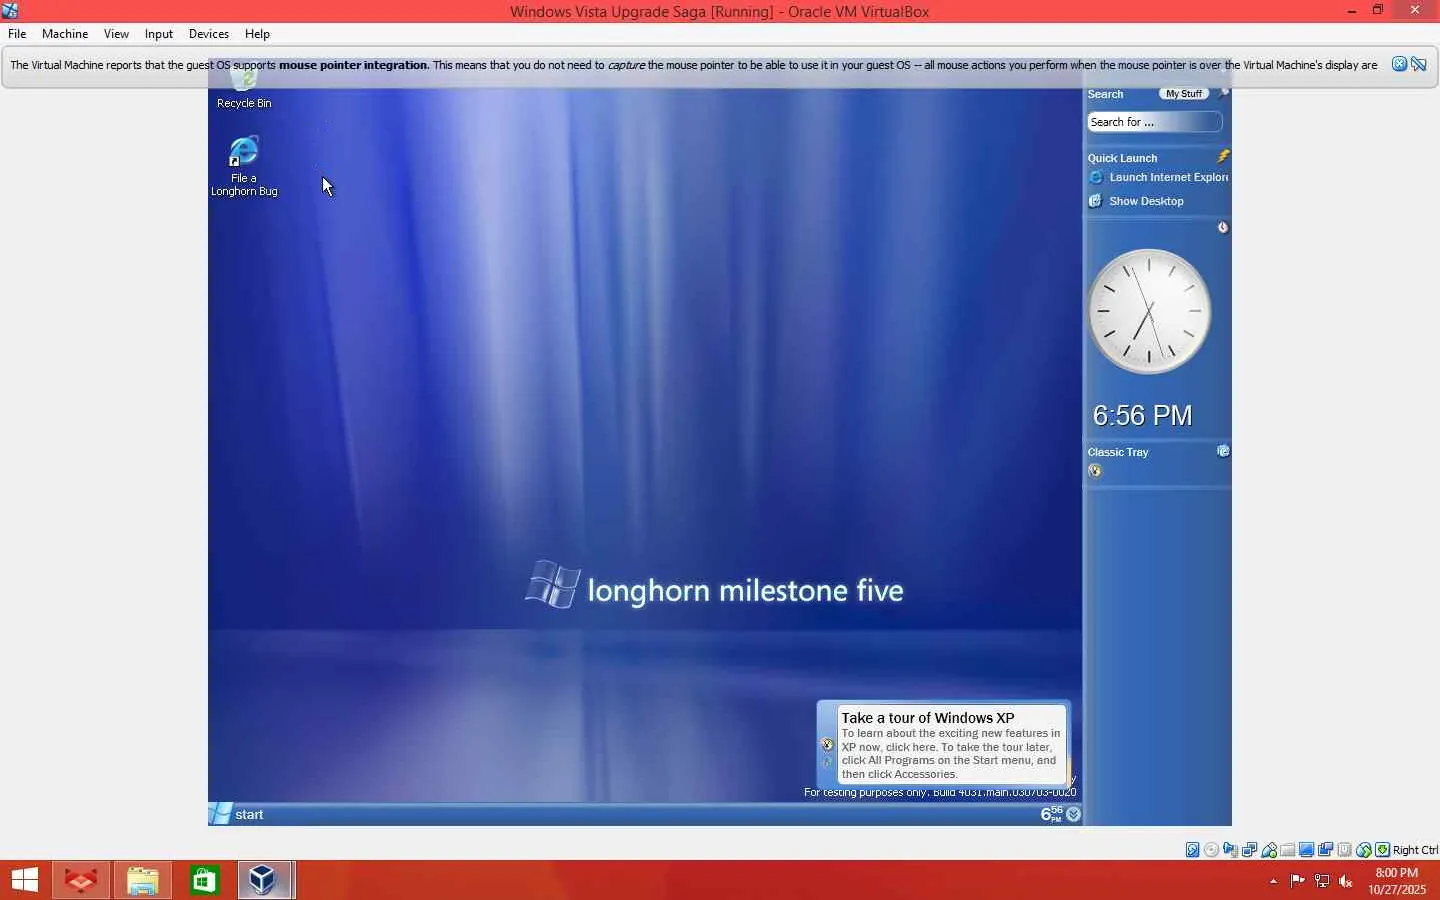This screenshot has height=900, width=1440.
Task: Click the analog clock face in sidebar
Action: (x=1149, y=311)
